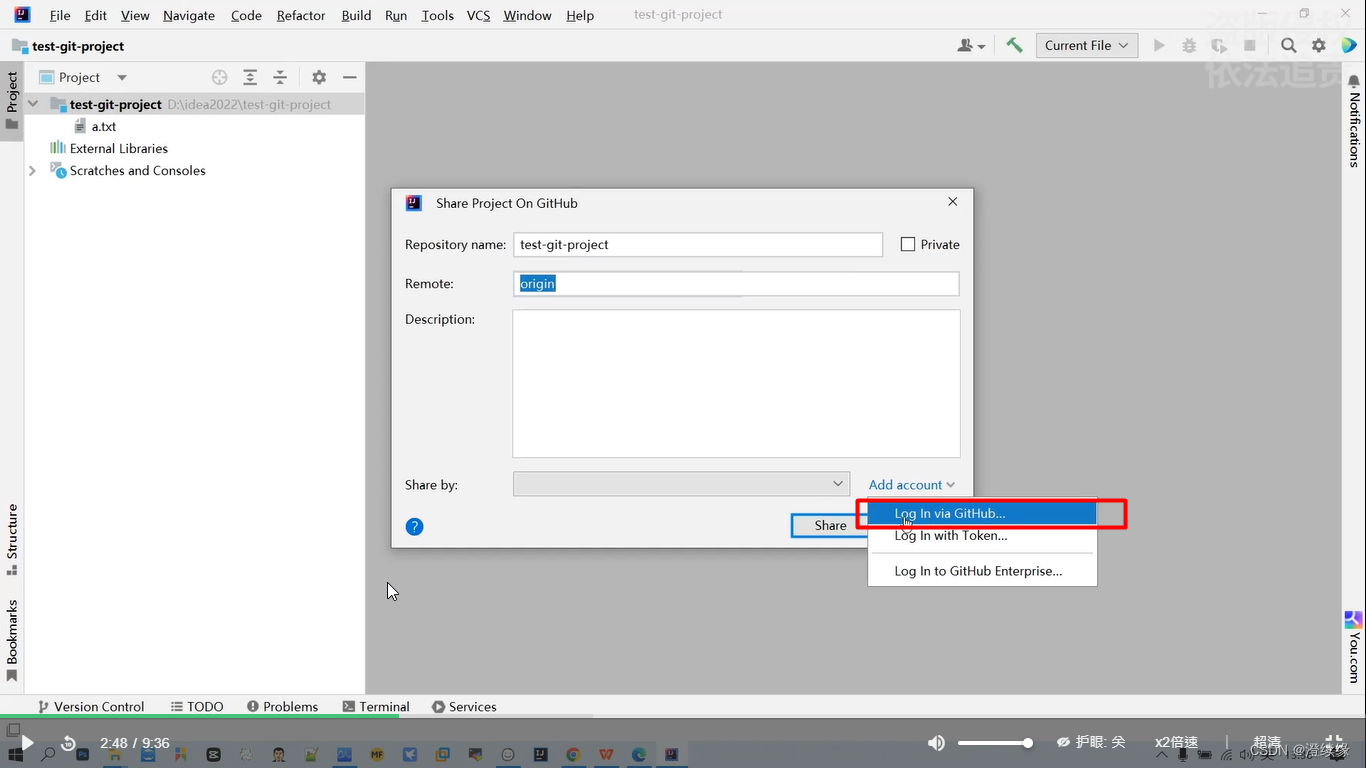Click the red WPS icon in the taskbar

click(606, 755)
